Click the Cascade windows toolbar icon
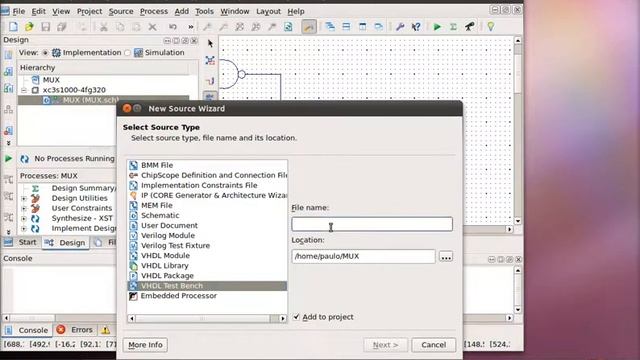The image size is (640, 360). click(330, 27)
